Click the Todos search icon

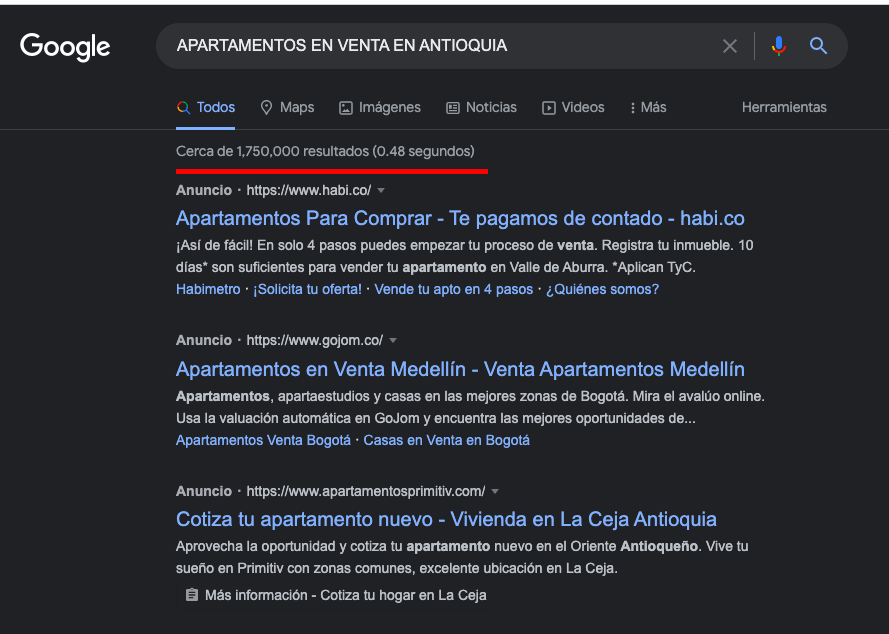183,107
